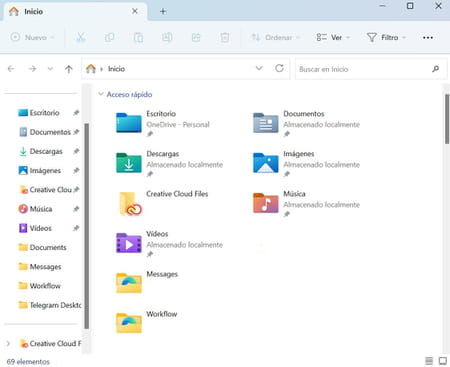The image size is (450, 367).
Task: Click the Paste clipboard icon
Action: [x=138, y=37]
